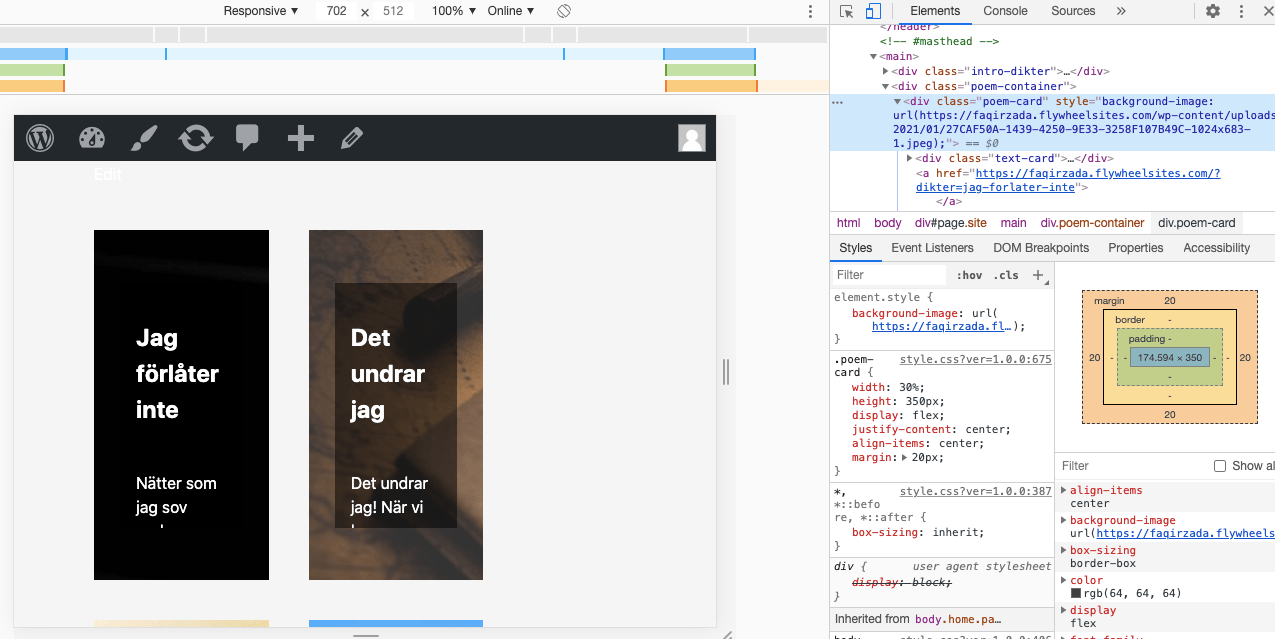Open the 100% zoom dropdown

click(453, 11)
